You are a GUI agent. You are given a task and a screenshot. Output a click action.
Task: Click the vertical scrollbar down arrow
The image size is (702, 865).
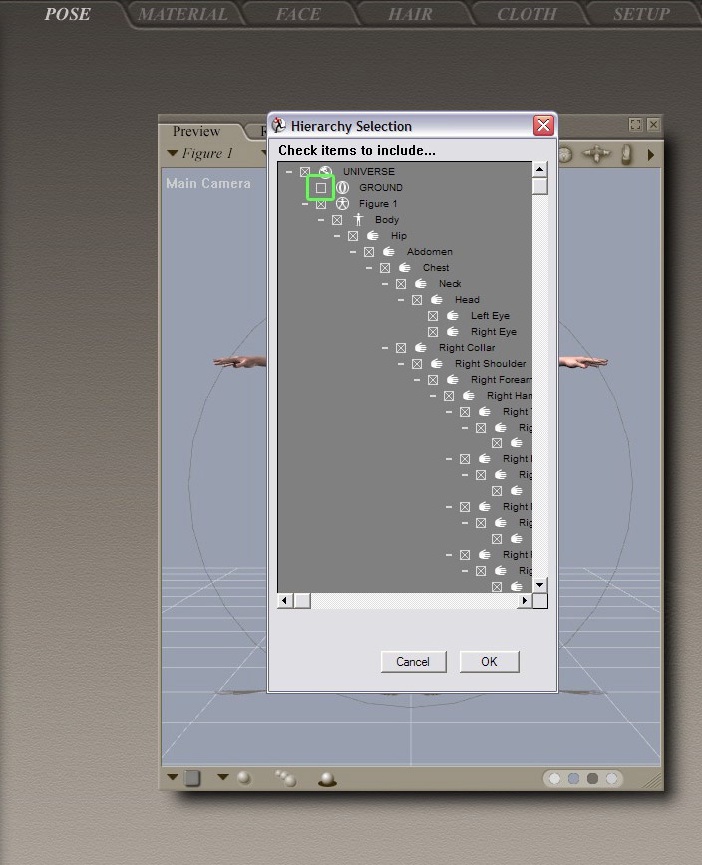click(x=540, y=585)
